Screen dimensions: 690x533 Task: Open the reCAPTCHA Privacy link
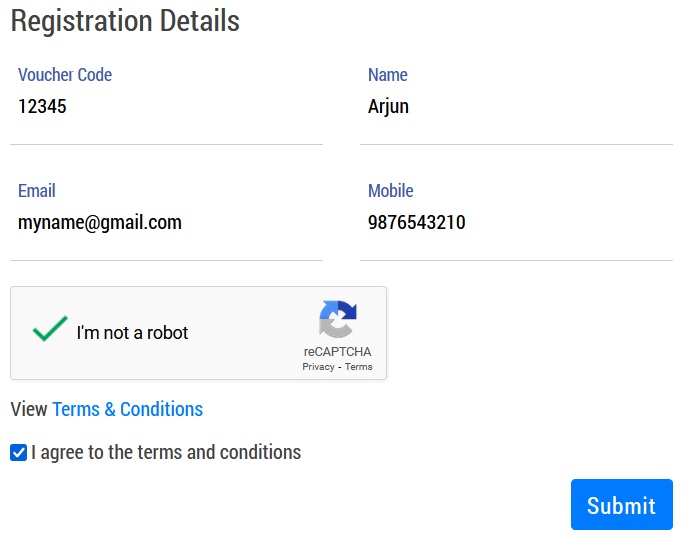(318, 367)
